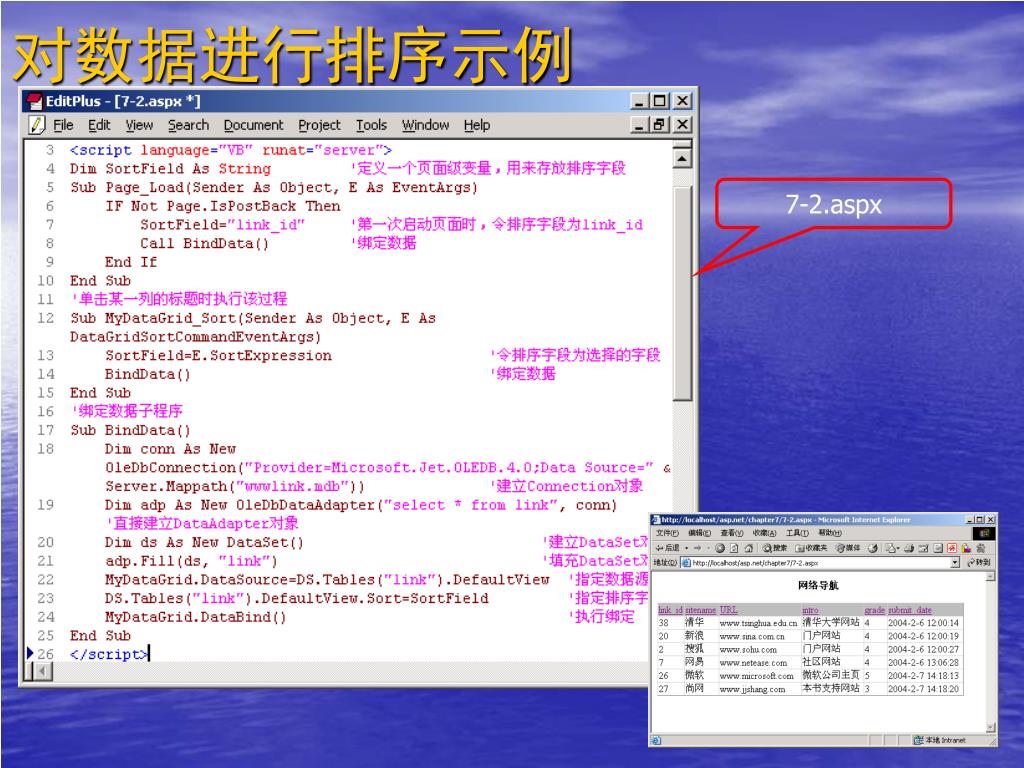Click the Discuss icon in IE toolbar
Screen dimensions: 1024x768
pos(938,548)
